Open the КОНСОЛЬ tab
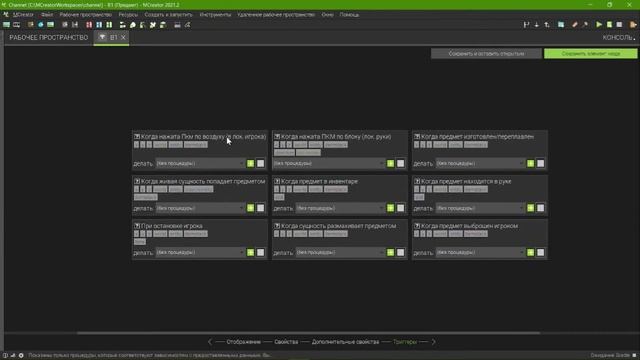Image resolution: width=640 pixels, height=360 pixels. click(618, 38)
